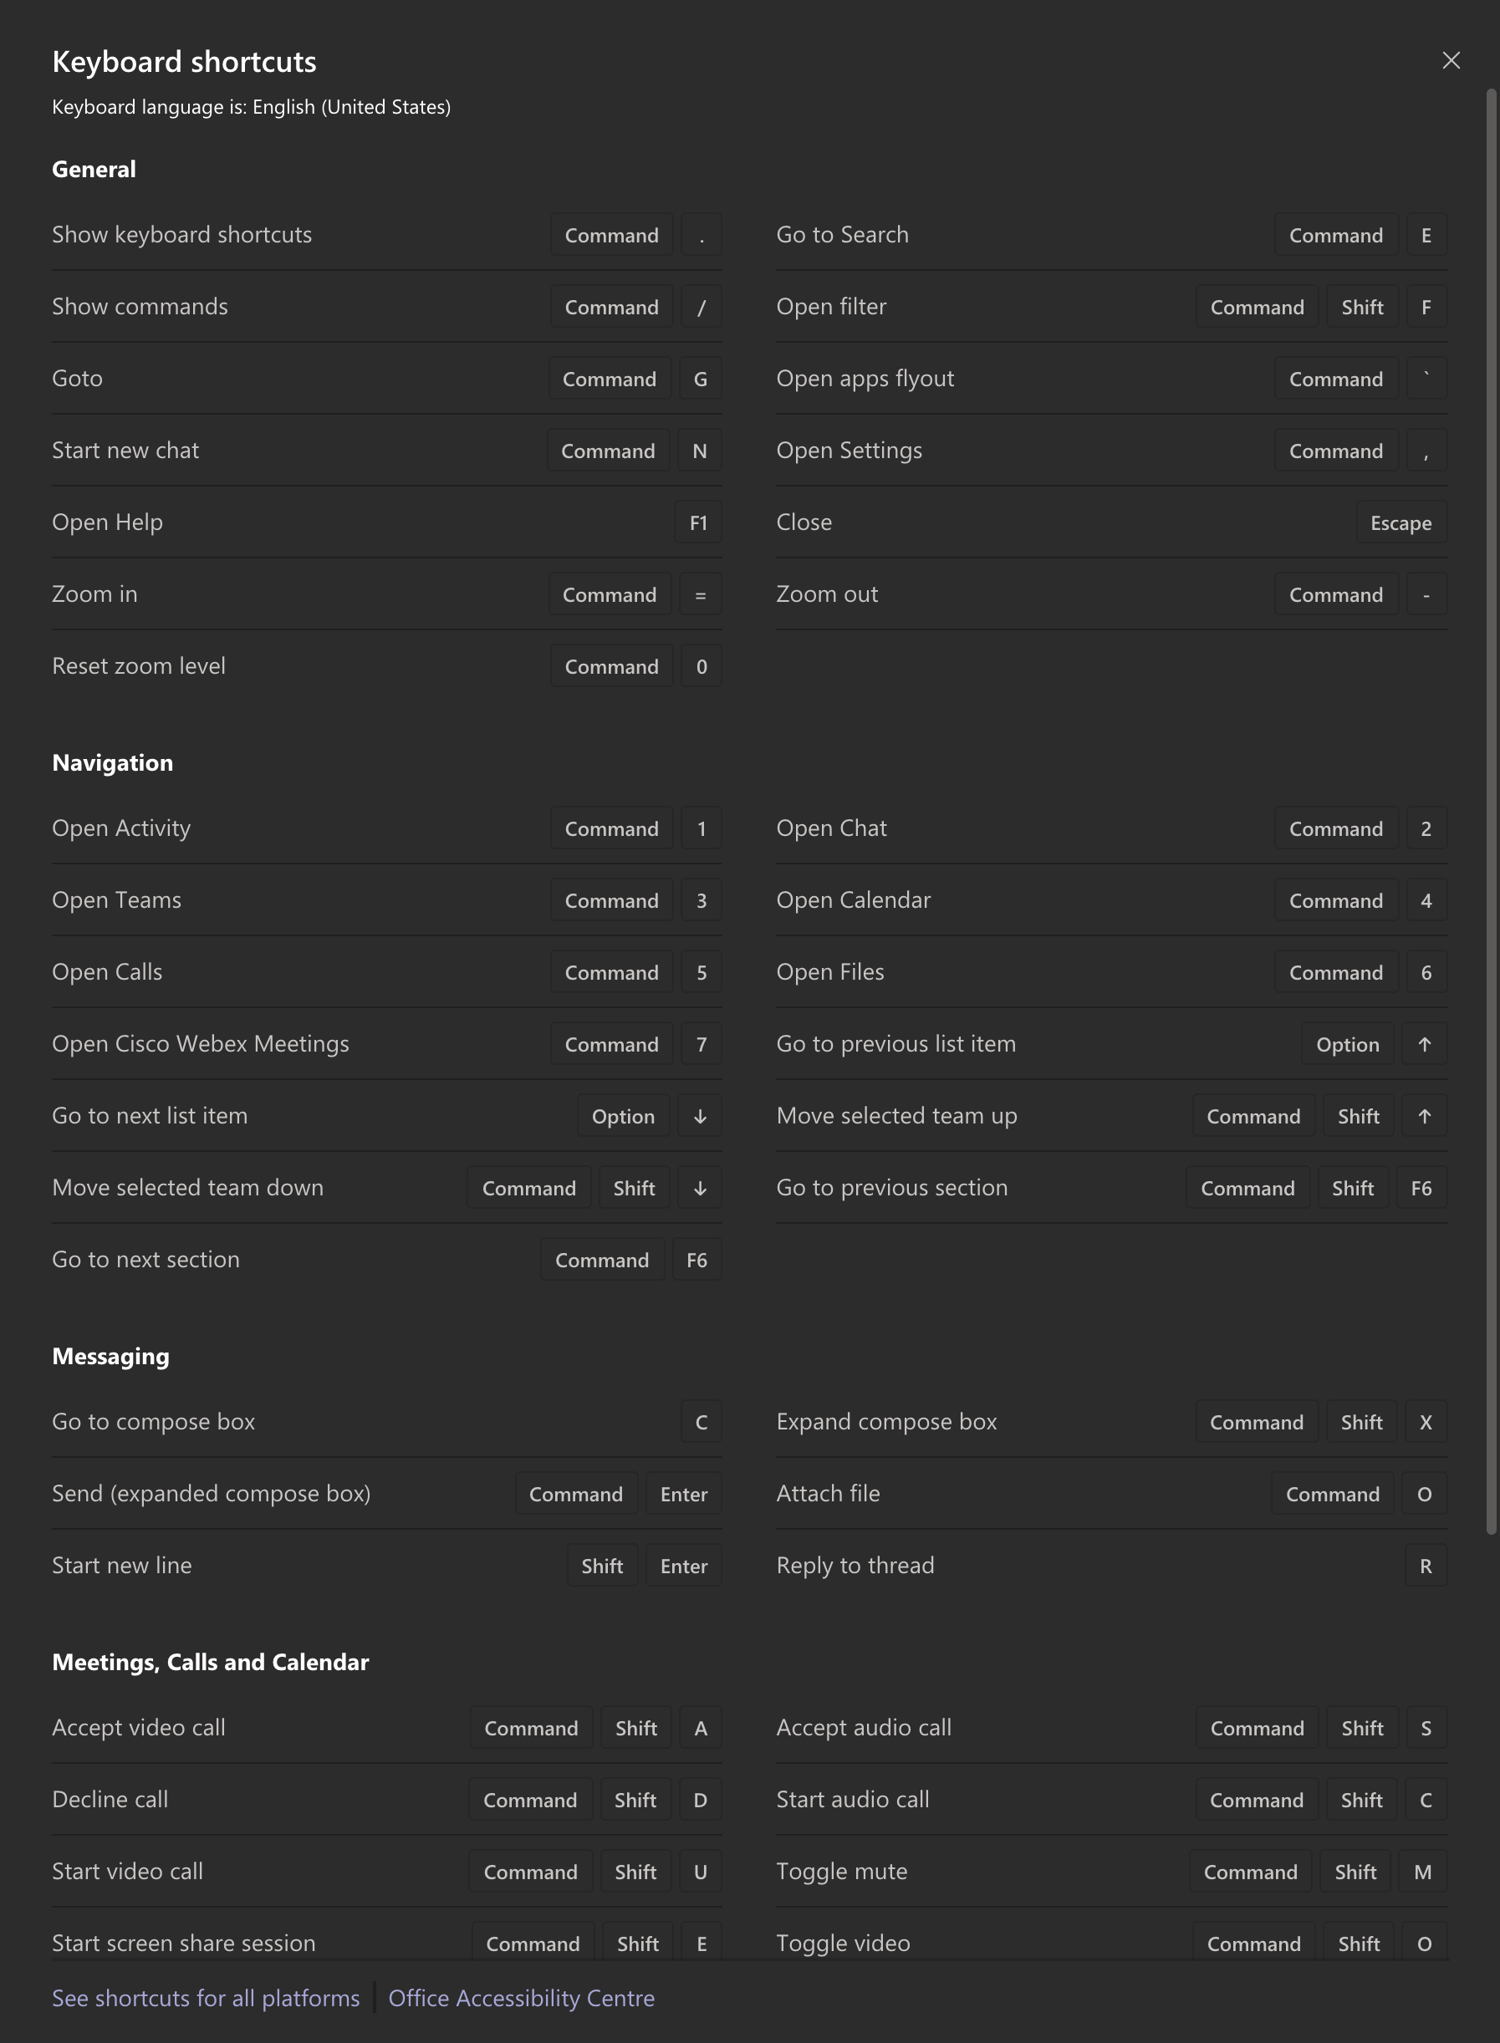This screenshot has width=1500, height=2043.
Task: Close the Keyboard shortcuts dialog
Action: (x=1451, y=60)
